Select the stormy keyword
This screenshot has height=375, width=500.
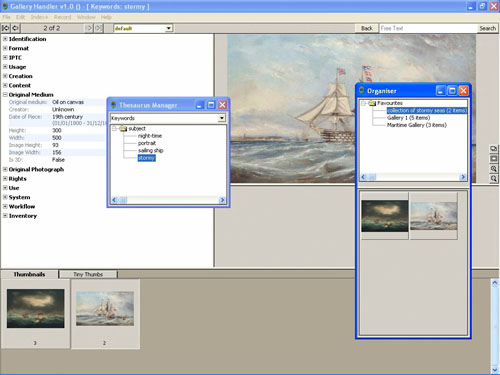(x=146, y=158)
